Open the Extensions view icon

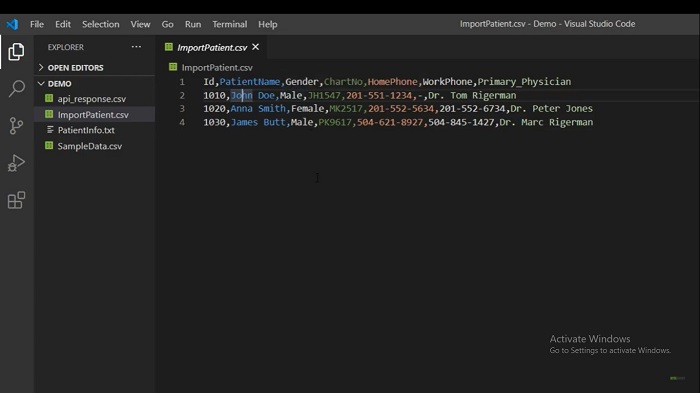(16, 200)
